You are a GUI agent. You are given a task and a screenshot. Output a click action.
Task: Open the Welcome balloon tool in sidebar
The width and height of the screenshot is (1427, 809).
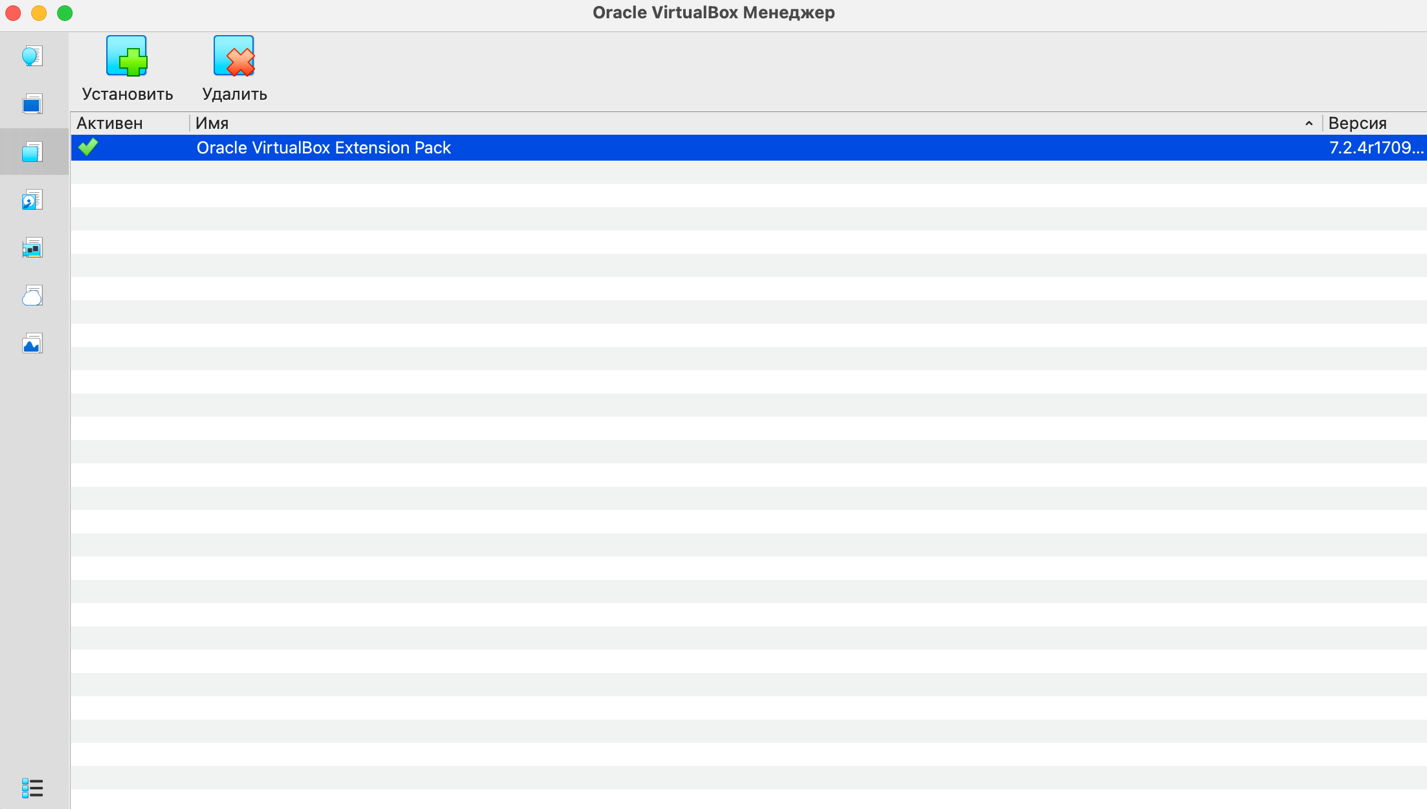pyautogui.click(x=32, y=56)
